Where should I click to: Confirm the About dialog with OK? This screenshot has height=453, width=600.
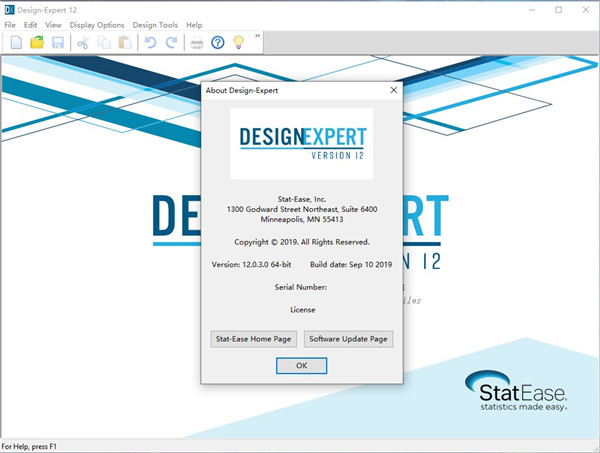coord(301,366)
